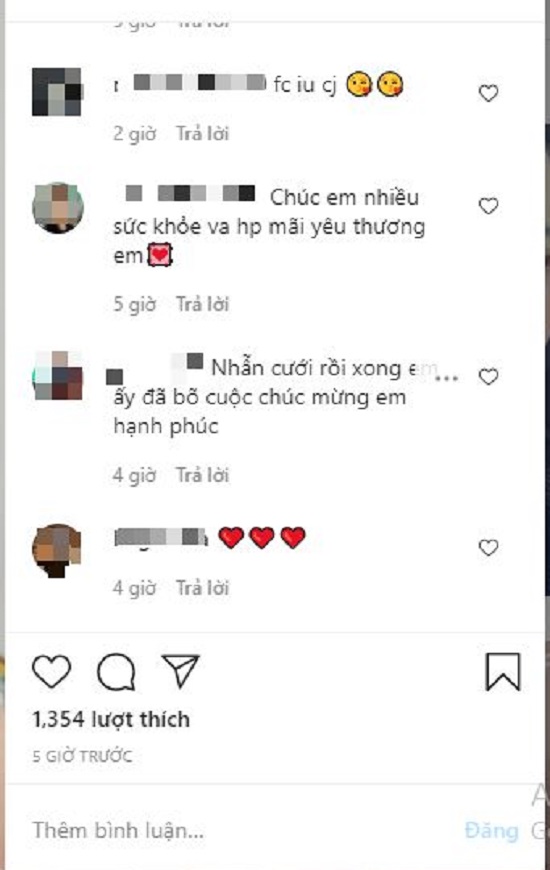Like the three red hearts comment
Screen dimensions: 550x870
click(488, 548)
